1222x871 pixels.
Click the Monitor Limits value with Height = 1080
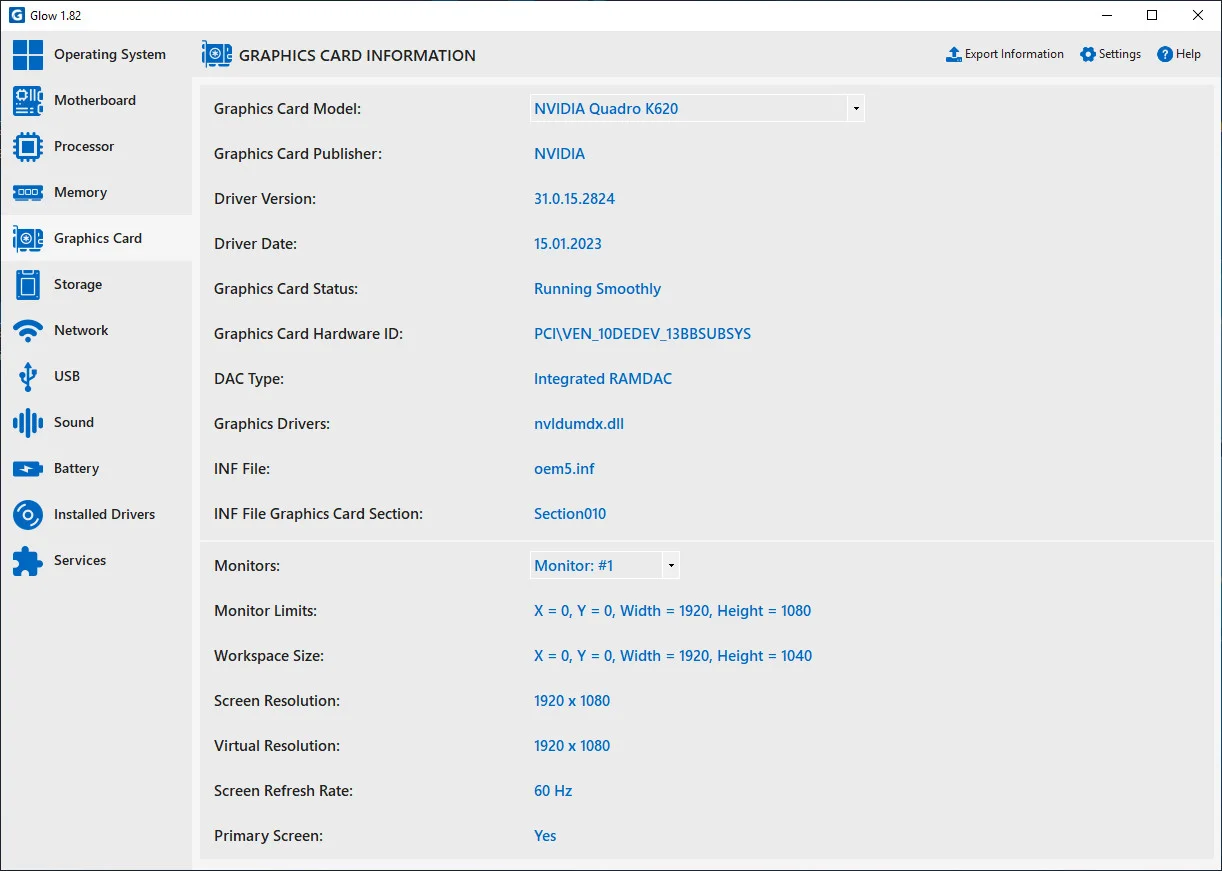point(672,611)
